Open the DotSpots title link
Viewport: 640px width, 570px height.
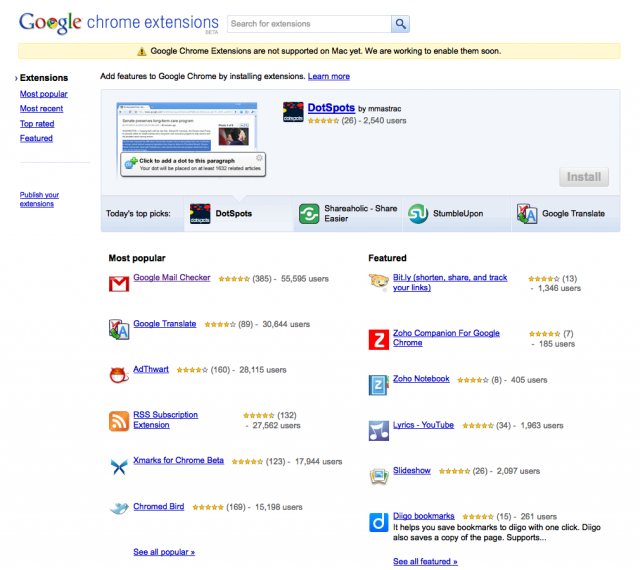tap(331, 108)
